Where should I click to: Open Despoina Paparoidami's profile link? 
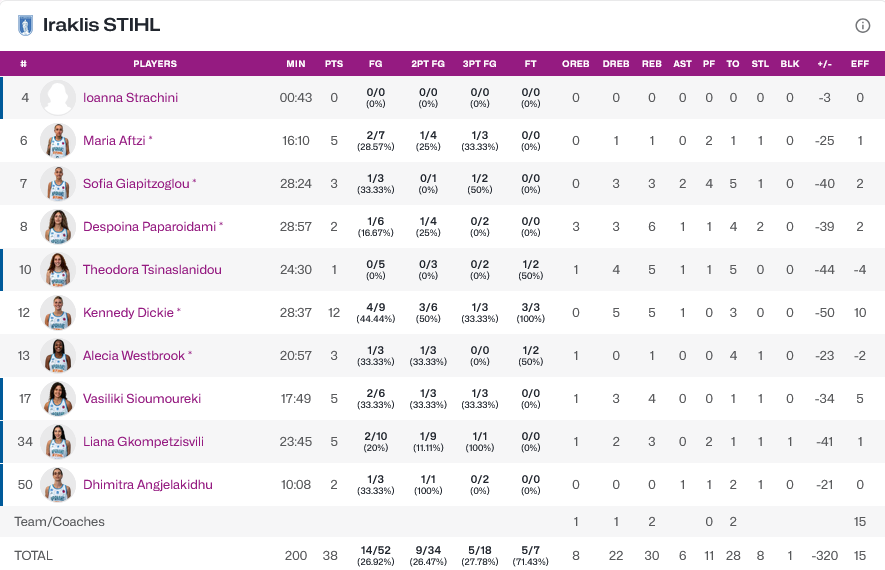coord(150,227)
